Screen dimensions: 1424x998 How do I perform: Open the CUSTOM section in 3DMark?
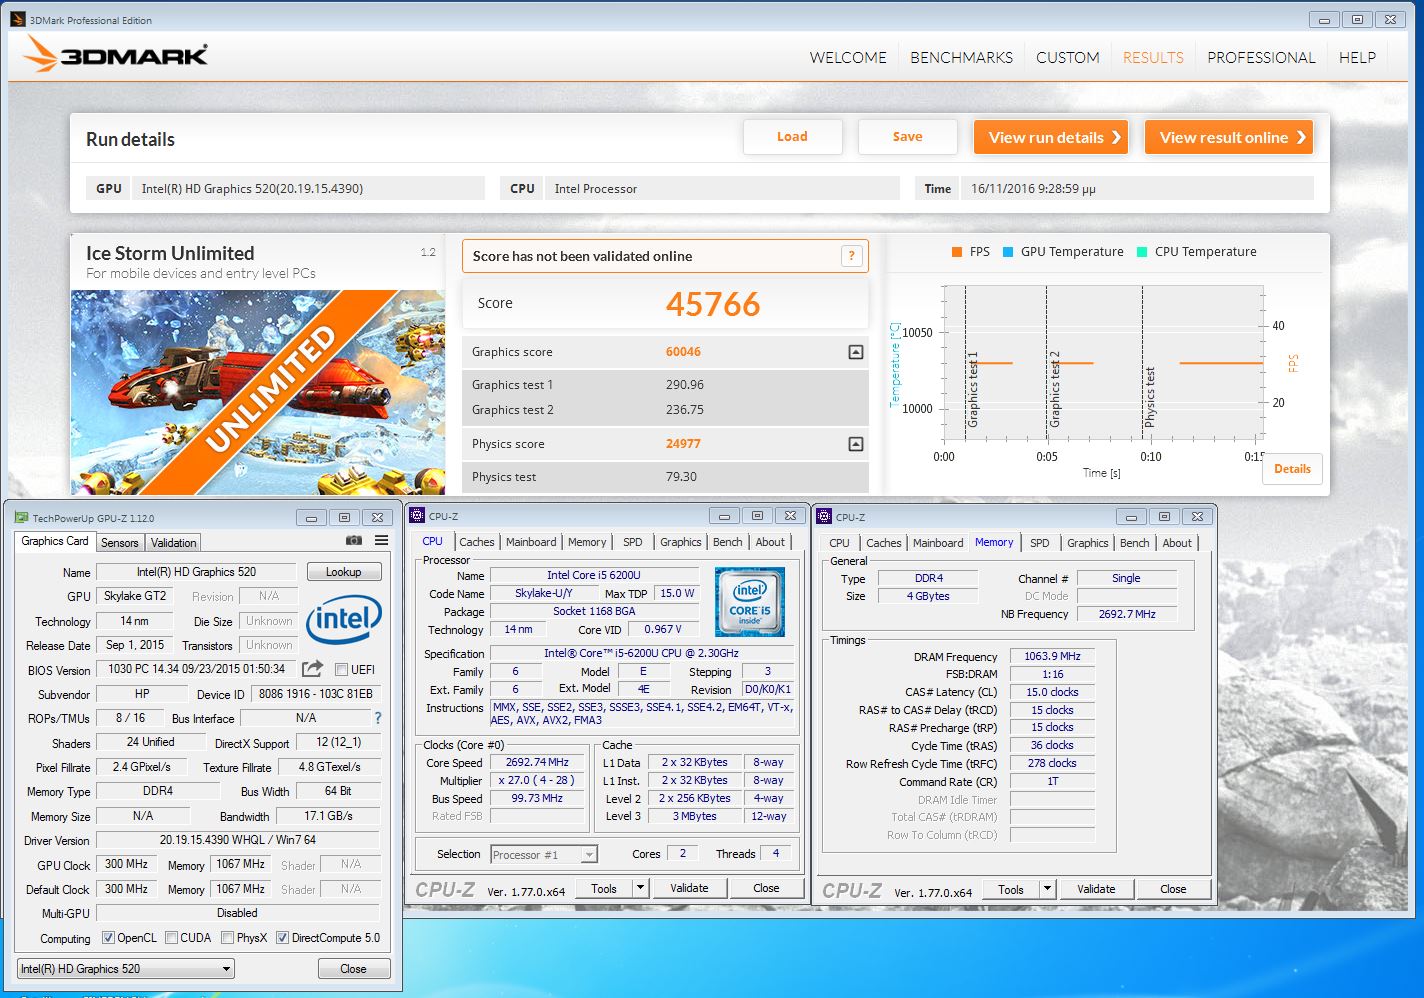(x=1068, y=58)
